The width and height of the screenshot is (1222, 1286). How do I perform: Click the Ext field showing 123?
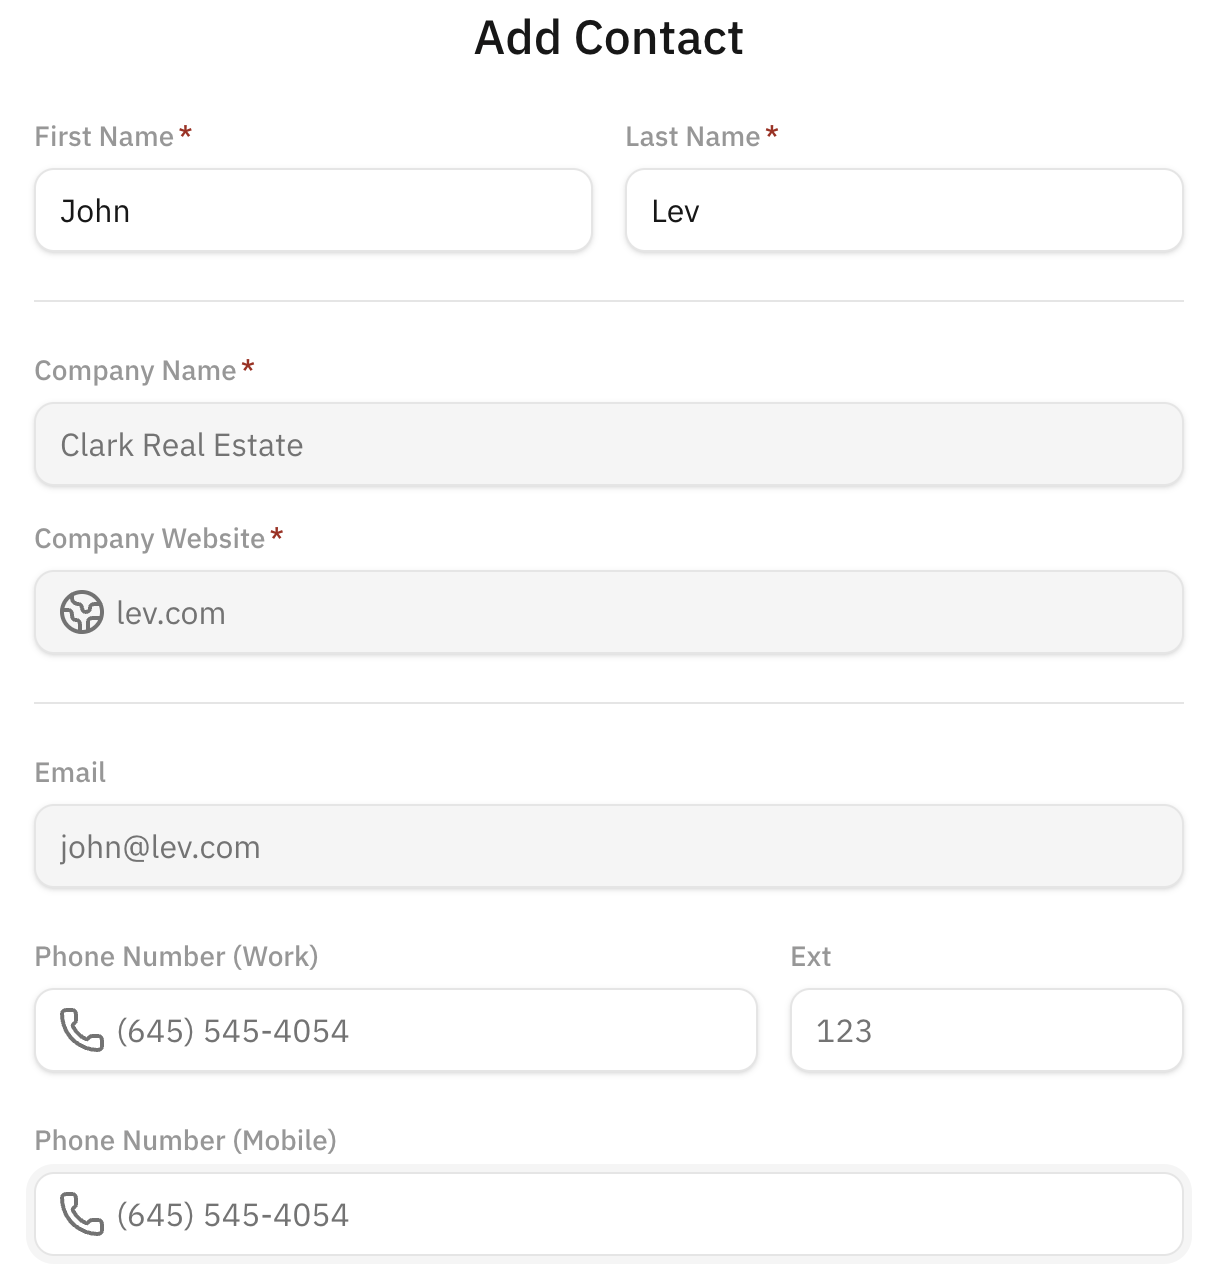pyautogui.click(x=985, y=1031)
